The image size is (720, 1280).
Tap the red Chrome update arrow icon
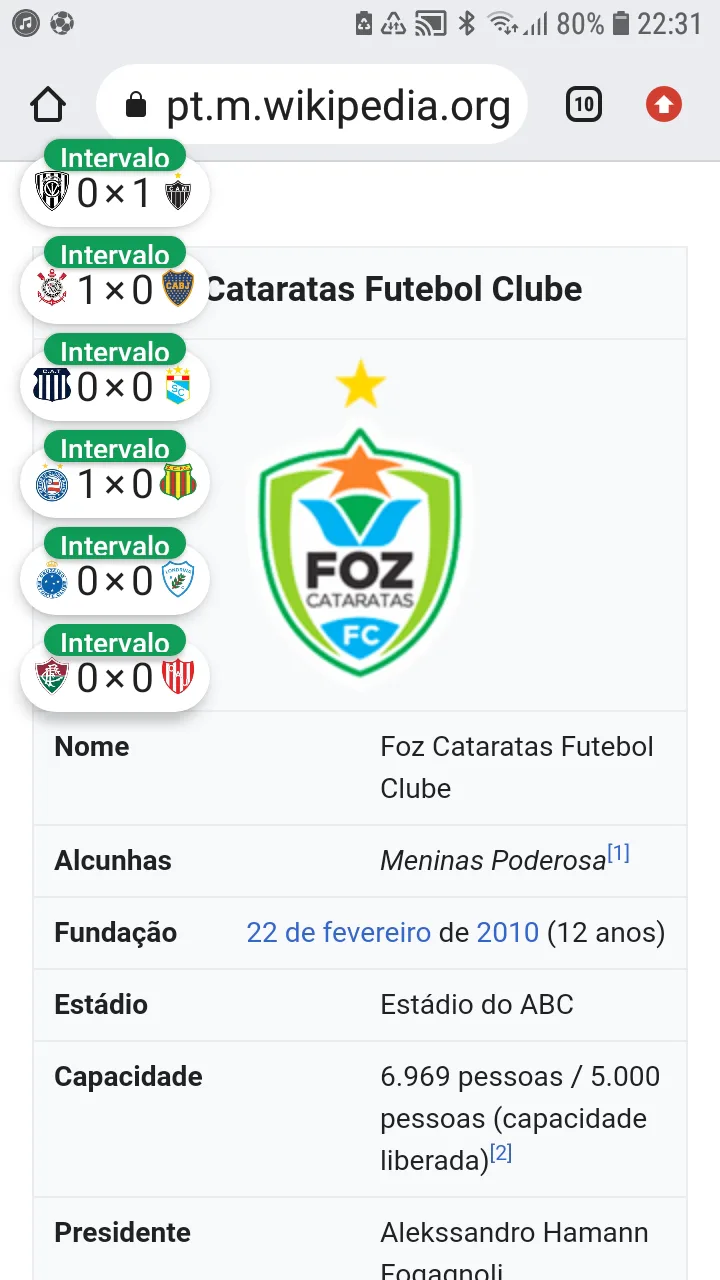click(664, 104)
